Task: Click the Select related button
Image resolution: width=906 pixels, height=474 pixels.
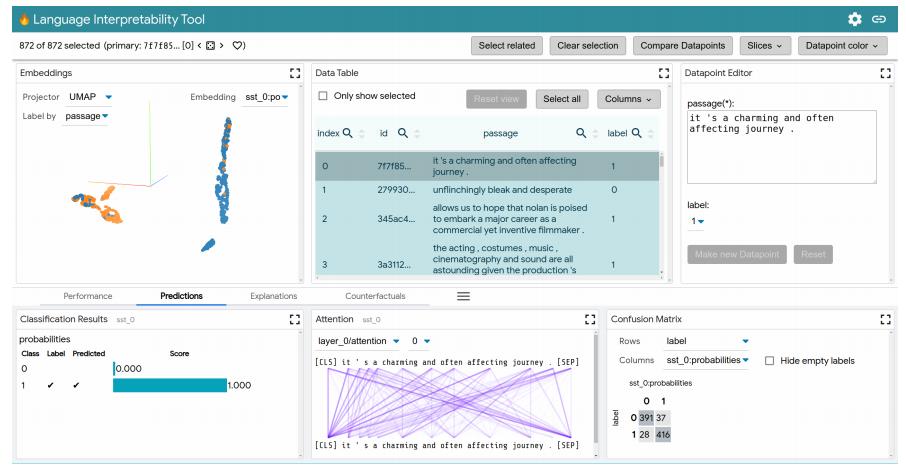Action: (x=507, y=46)
